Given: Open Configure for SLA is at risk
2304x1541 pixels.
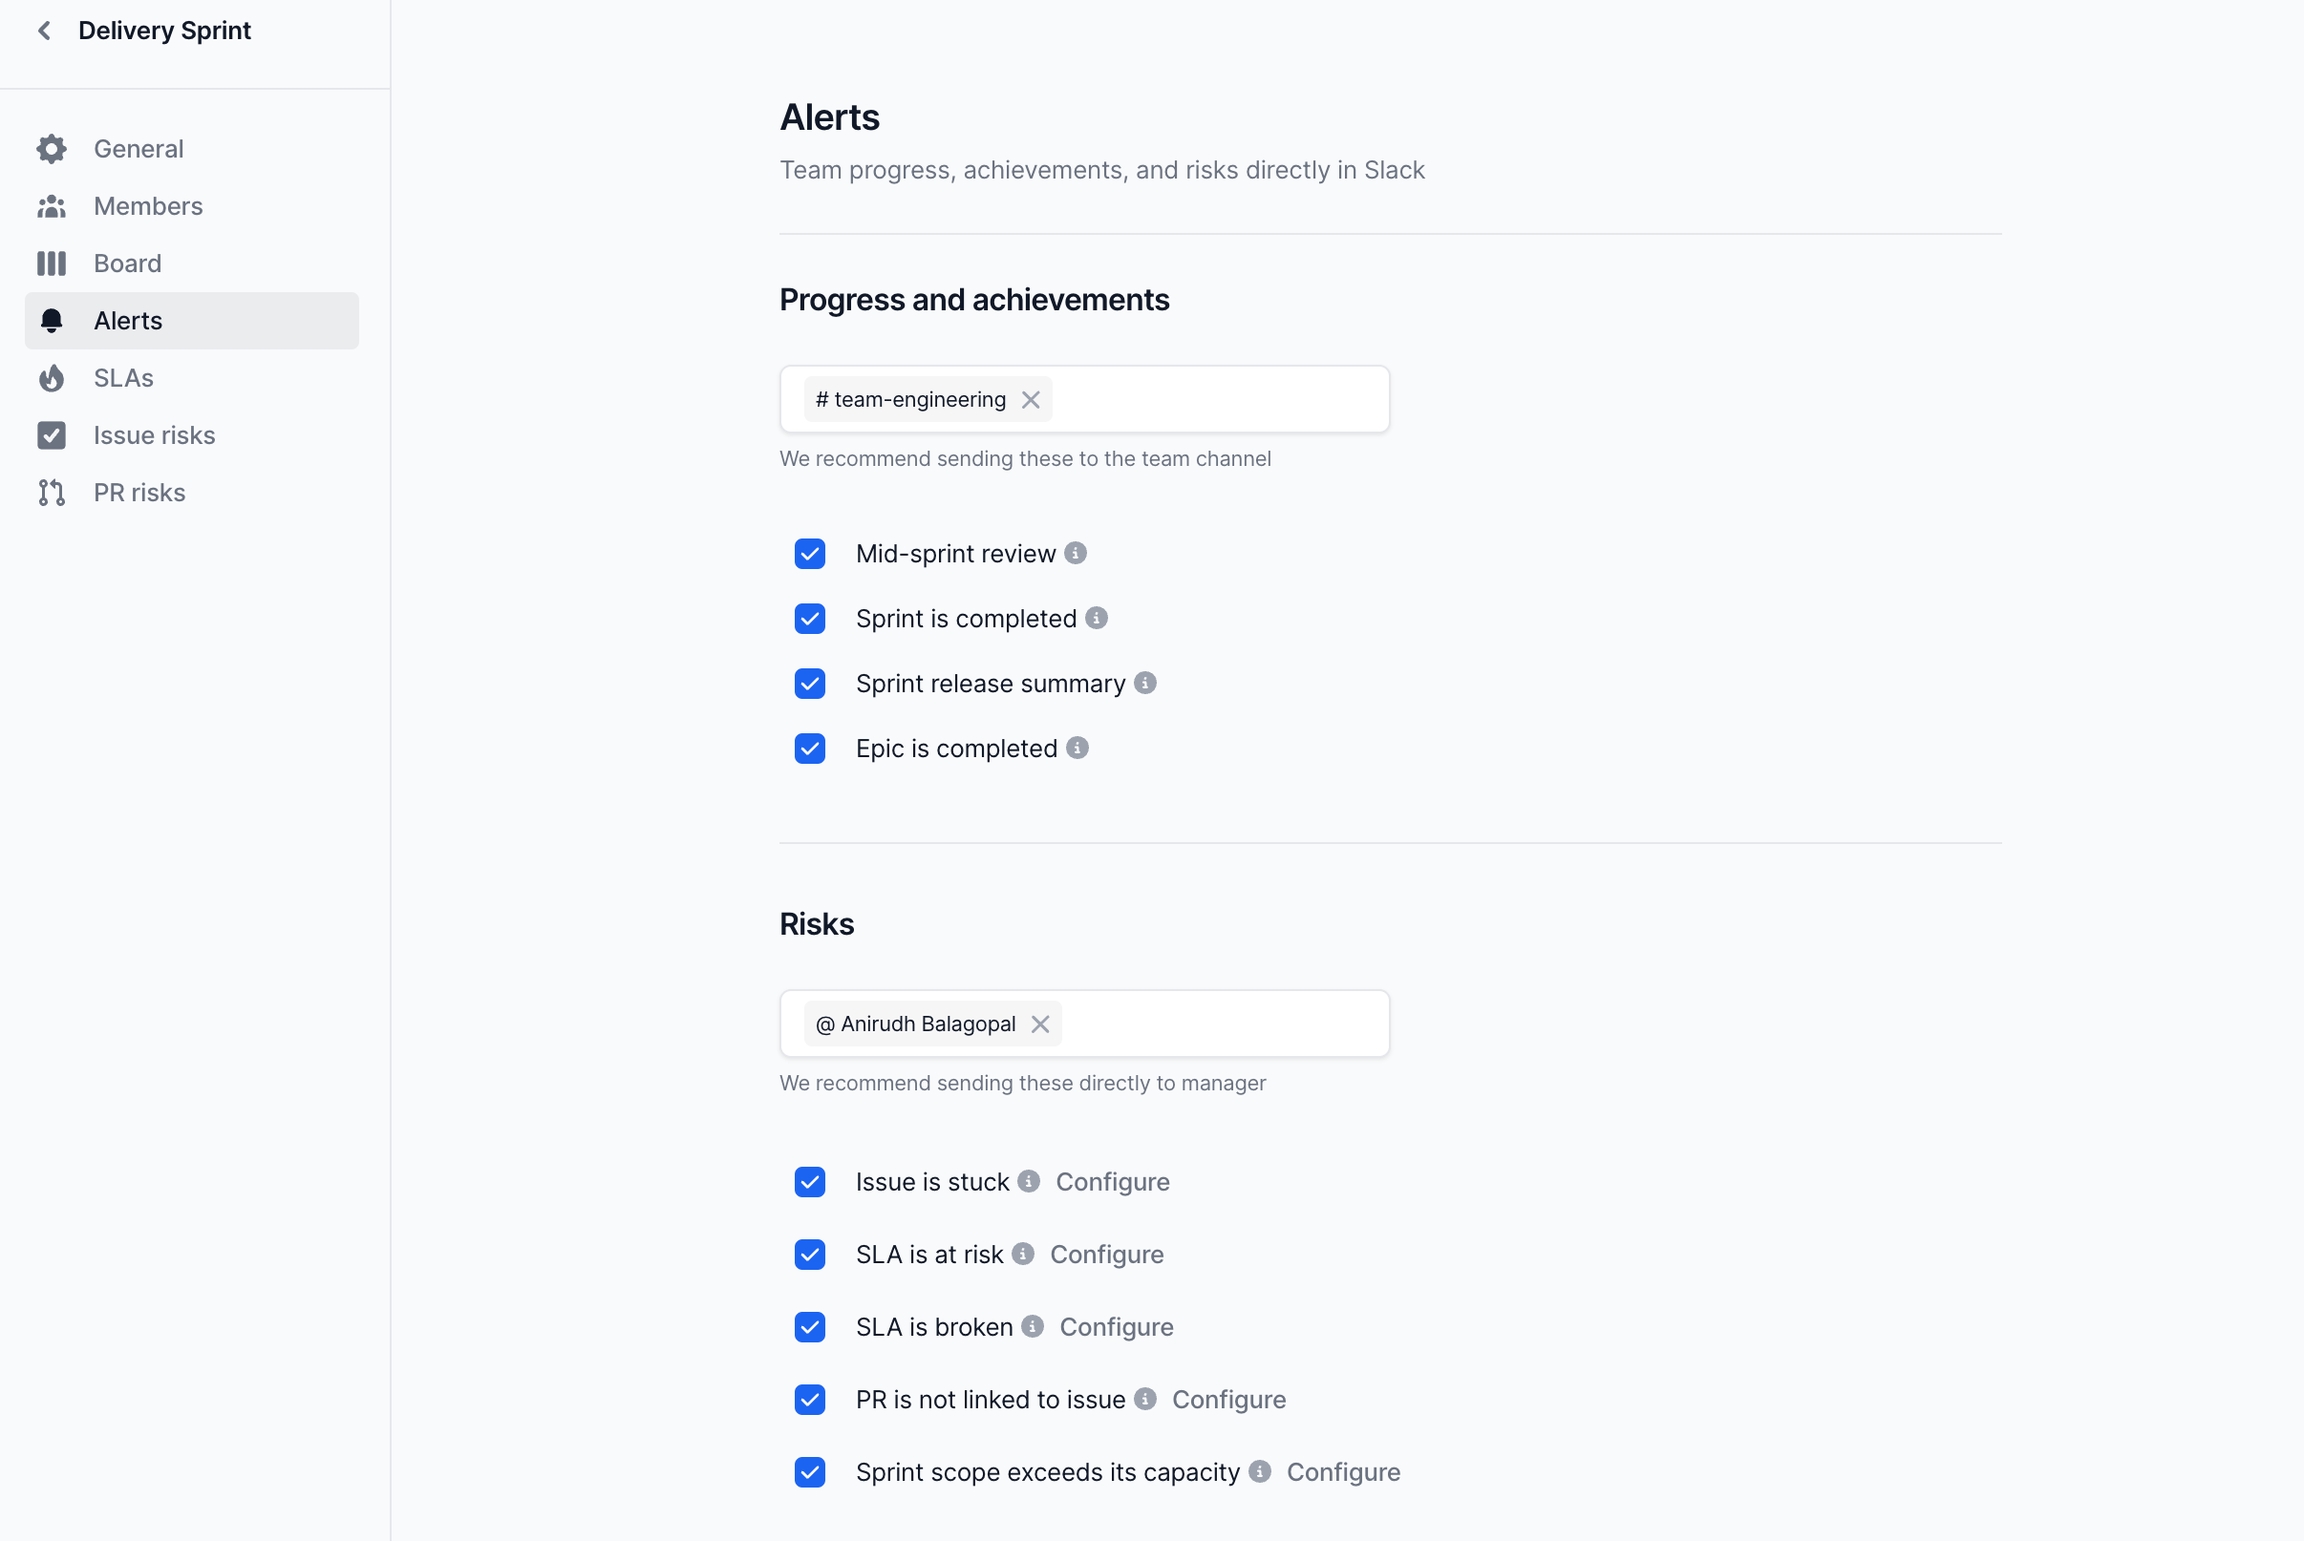Looking at the screenshot, I should click(1106, 1254).
